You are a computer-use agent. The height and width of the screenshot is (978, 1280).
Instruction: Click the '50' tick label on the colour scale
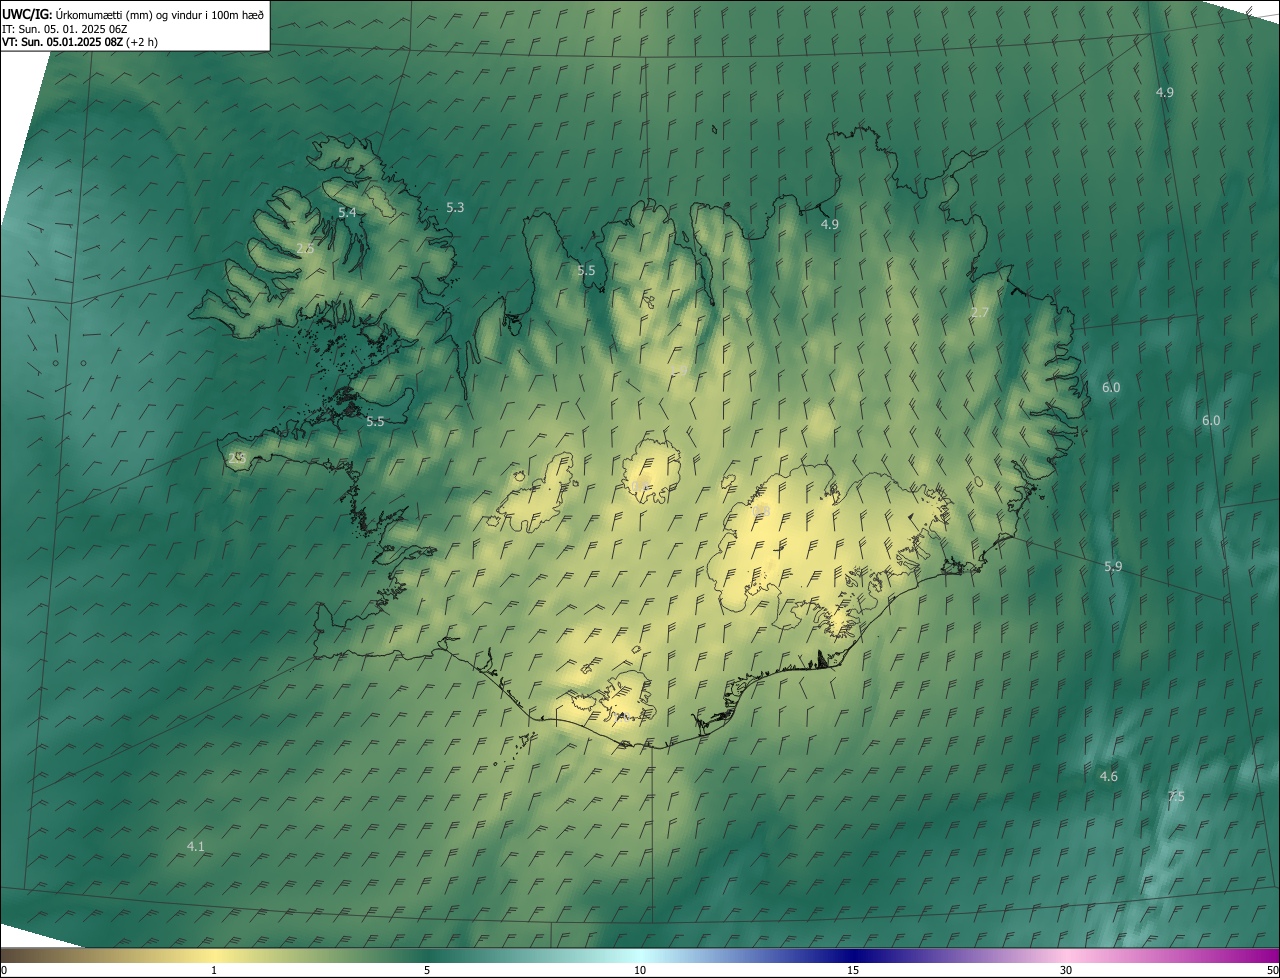click(x=1272, y=970)
